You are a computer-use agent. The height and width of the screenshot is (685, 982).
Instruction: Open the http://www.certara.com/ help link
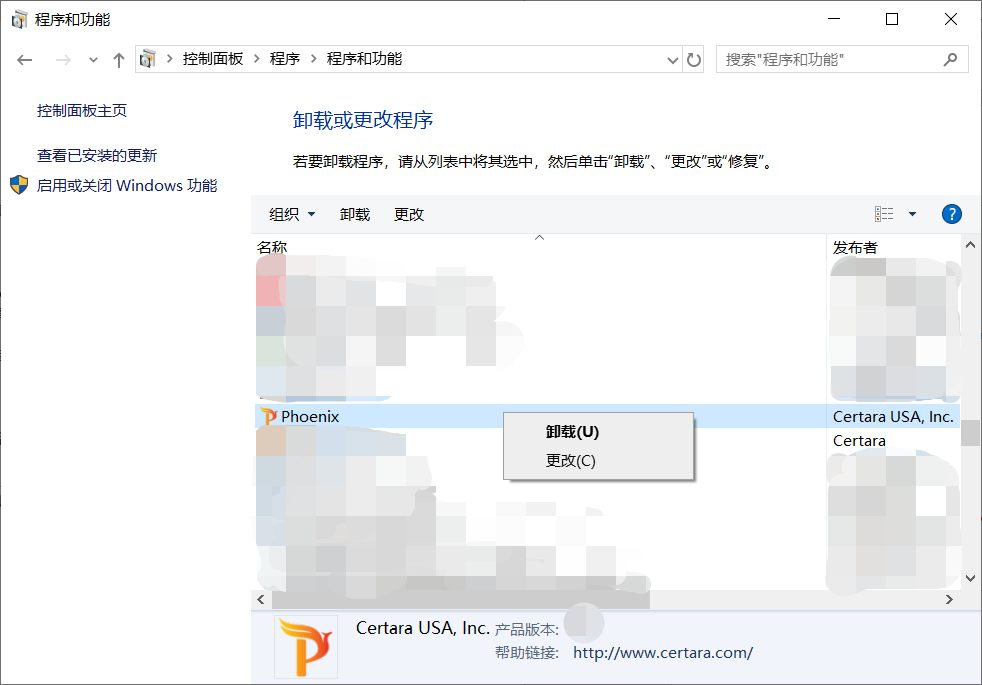point(663,652)
